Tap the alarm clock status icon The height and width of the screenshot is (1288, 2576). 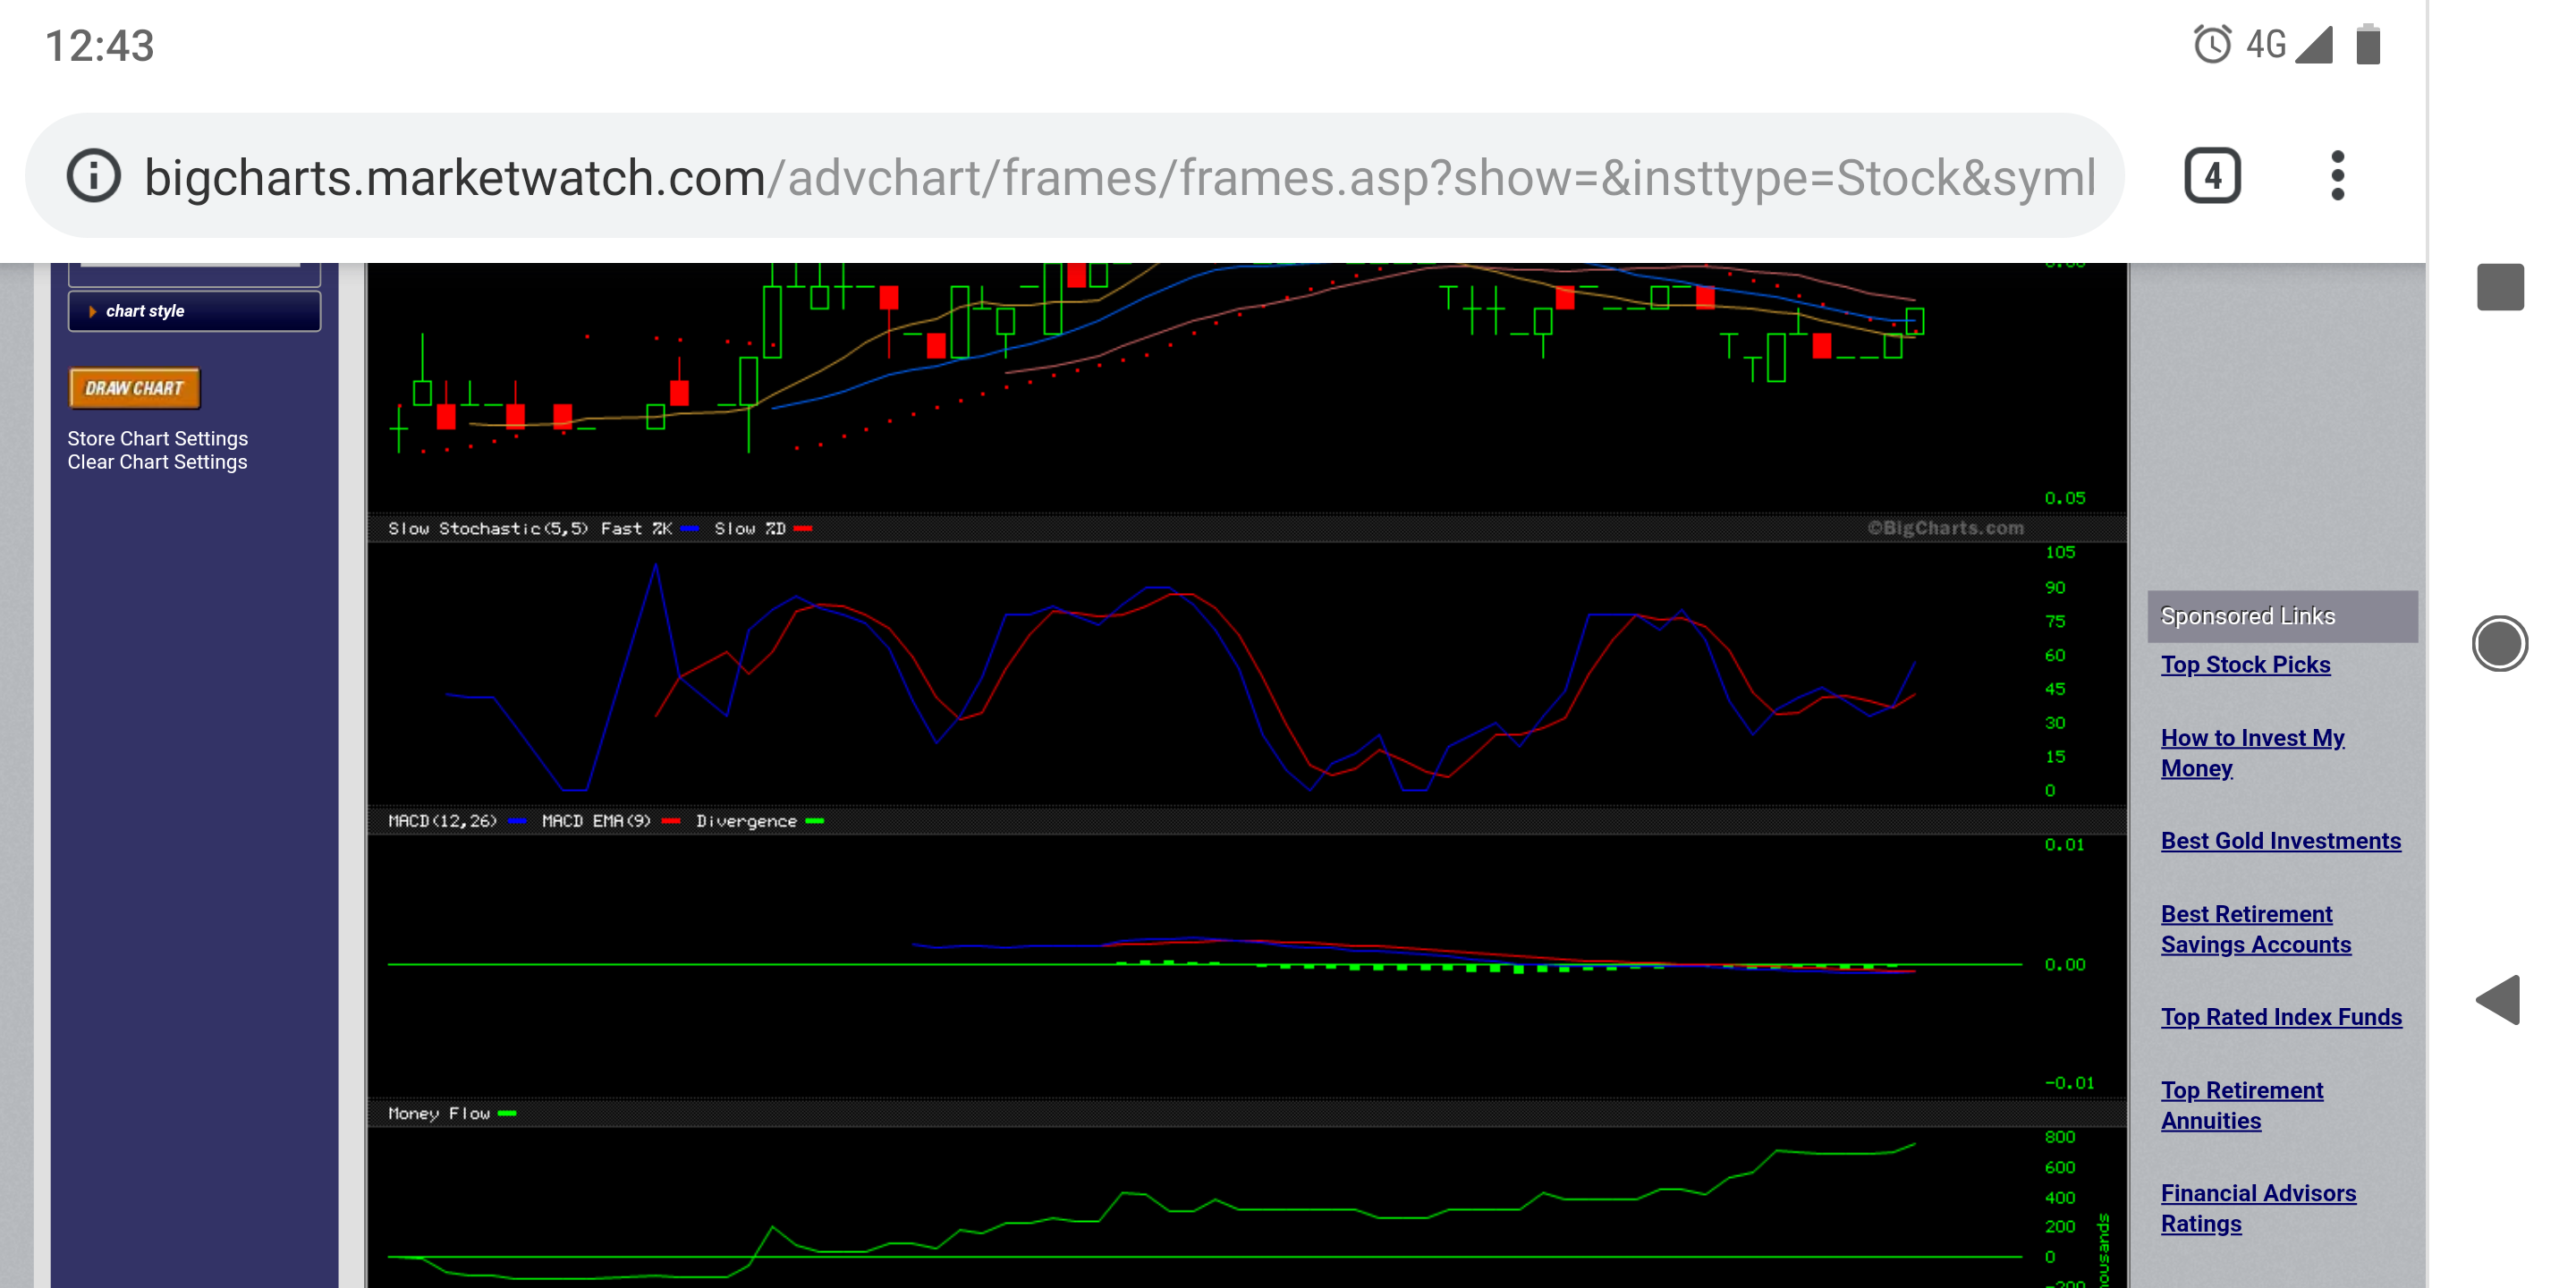(2212, 44)
